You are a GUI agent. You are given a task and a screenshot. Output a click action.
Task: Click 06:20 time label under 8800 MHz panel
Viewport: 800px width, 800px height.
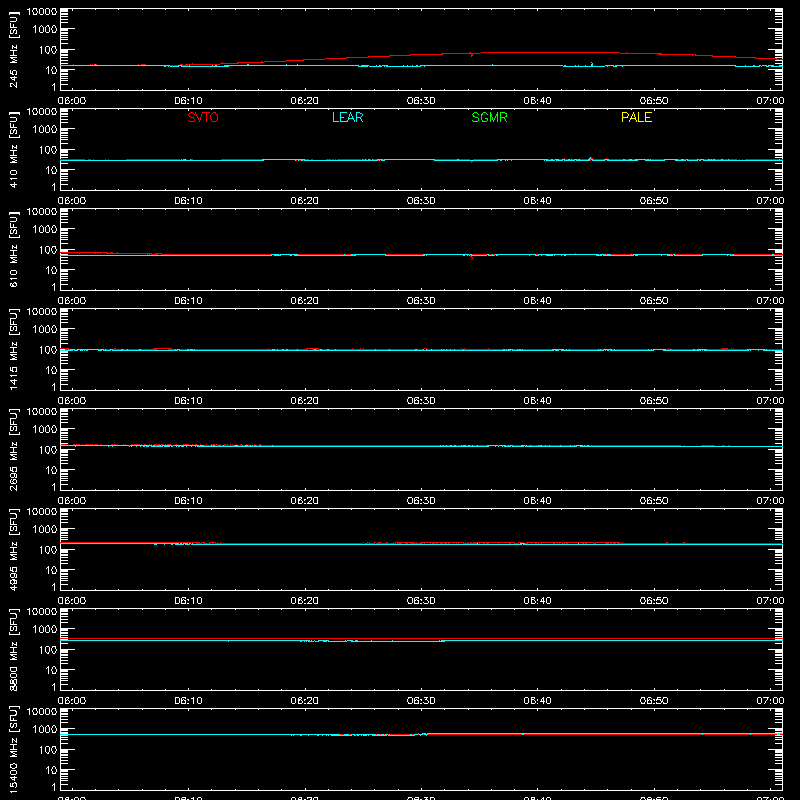pos(305,701)
